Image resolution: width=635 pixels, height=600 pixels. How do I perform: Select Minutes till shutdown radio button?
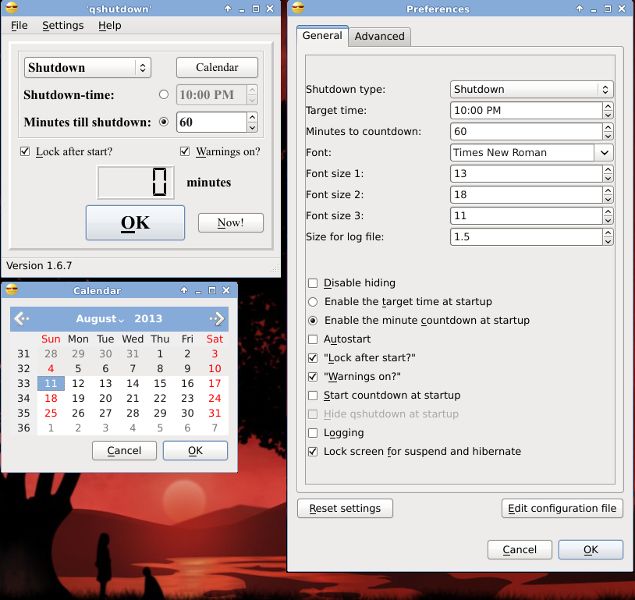[x=164, y=121]
